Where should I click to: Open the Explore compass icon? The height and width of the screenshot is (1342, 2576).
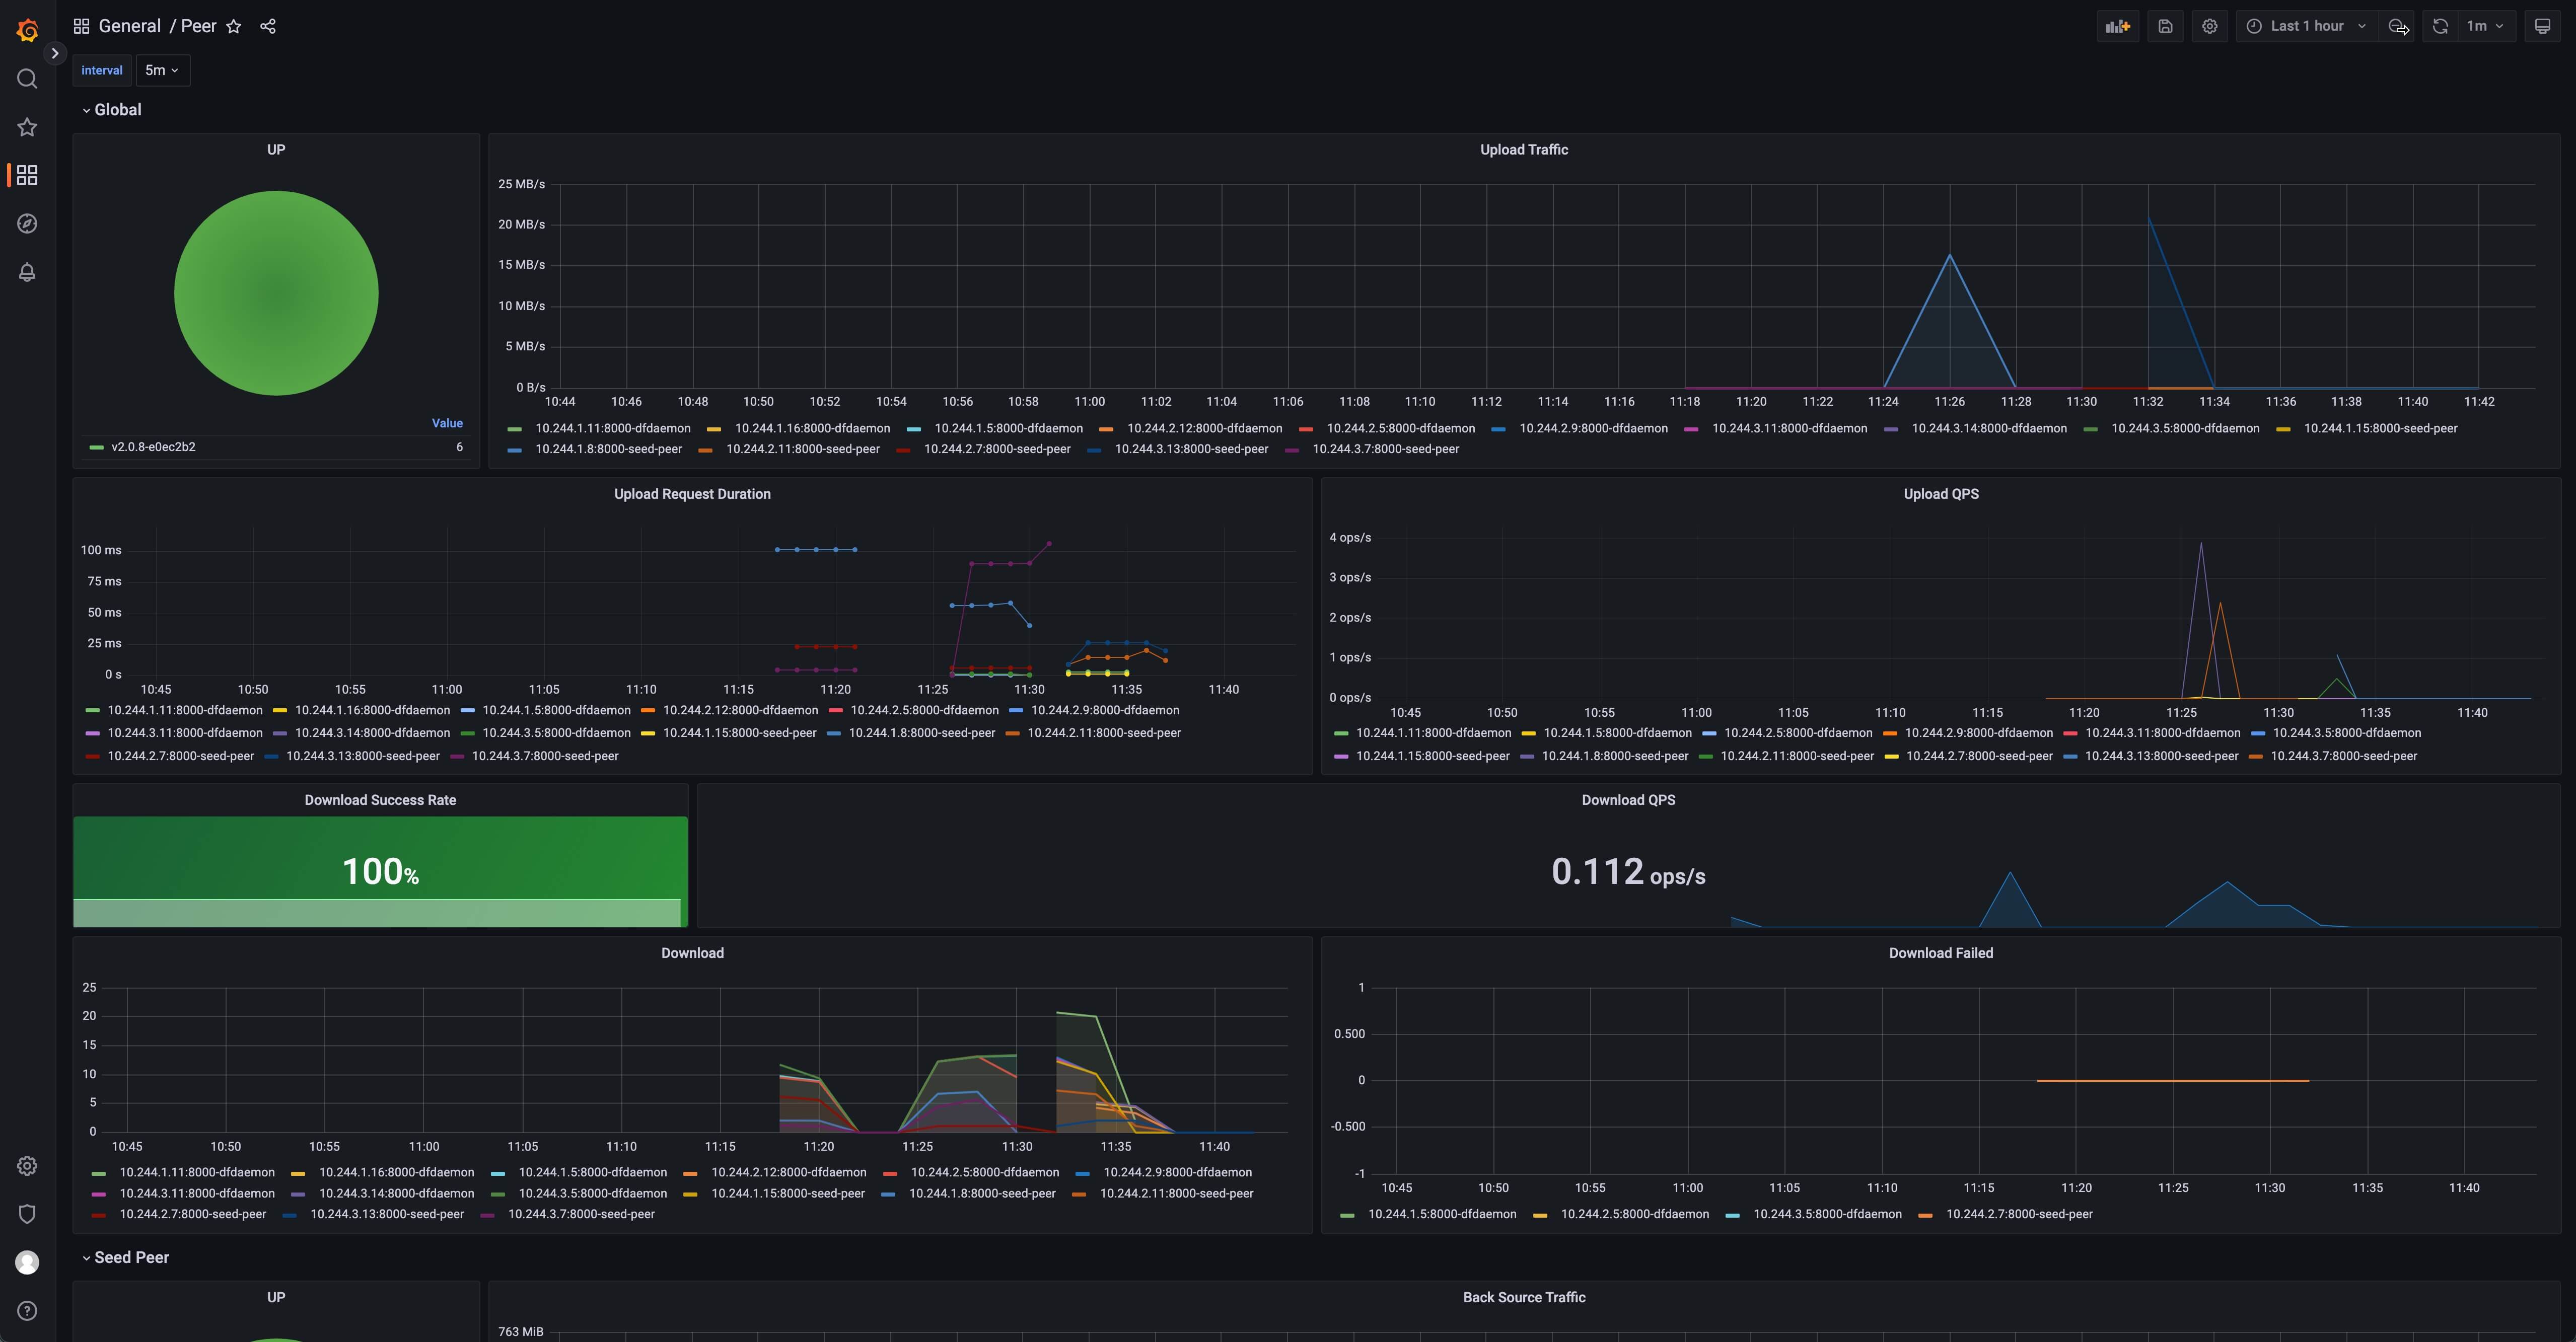[x=27, y=224]
